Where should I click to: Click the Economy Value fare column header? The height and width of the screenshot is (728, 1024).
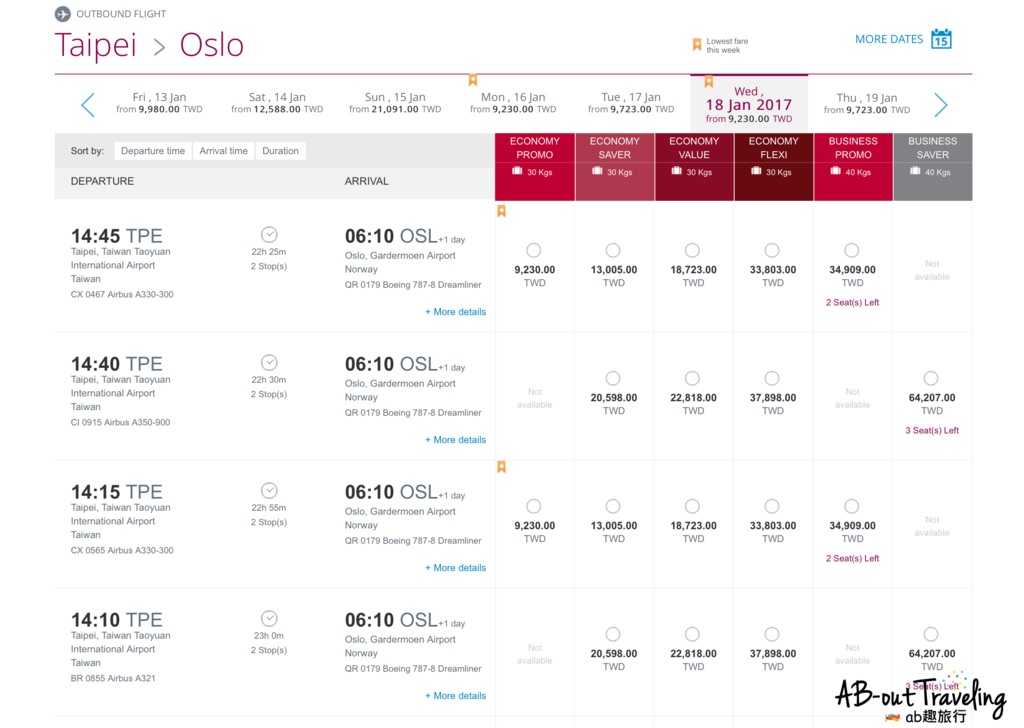(694, 148)
